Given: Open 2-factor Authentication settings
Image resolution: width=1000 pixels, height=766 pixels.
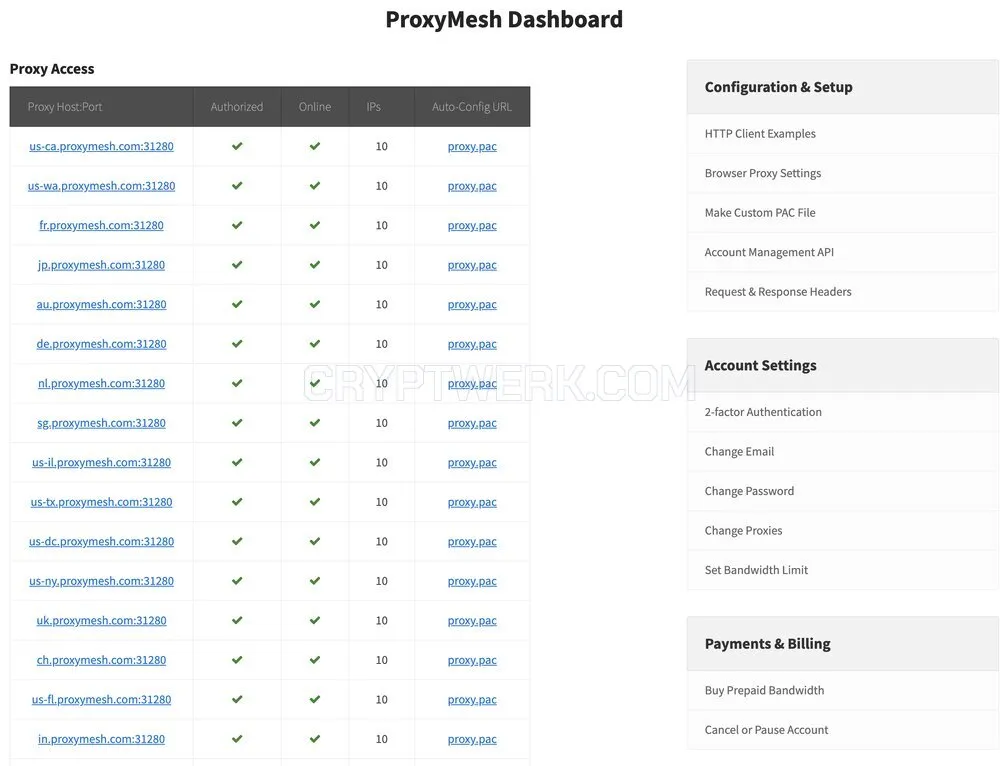Looking at the screenshot, I should tap(763, 412).
